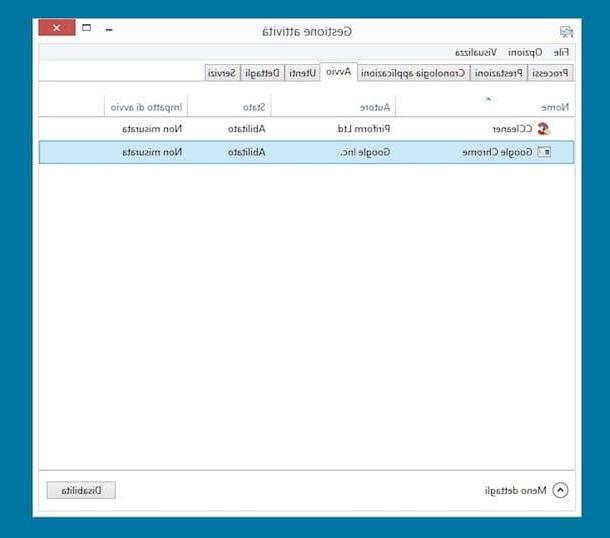
Task: Sort by Impatto di avvio column header
Action: coord(146,106)
